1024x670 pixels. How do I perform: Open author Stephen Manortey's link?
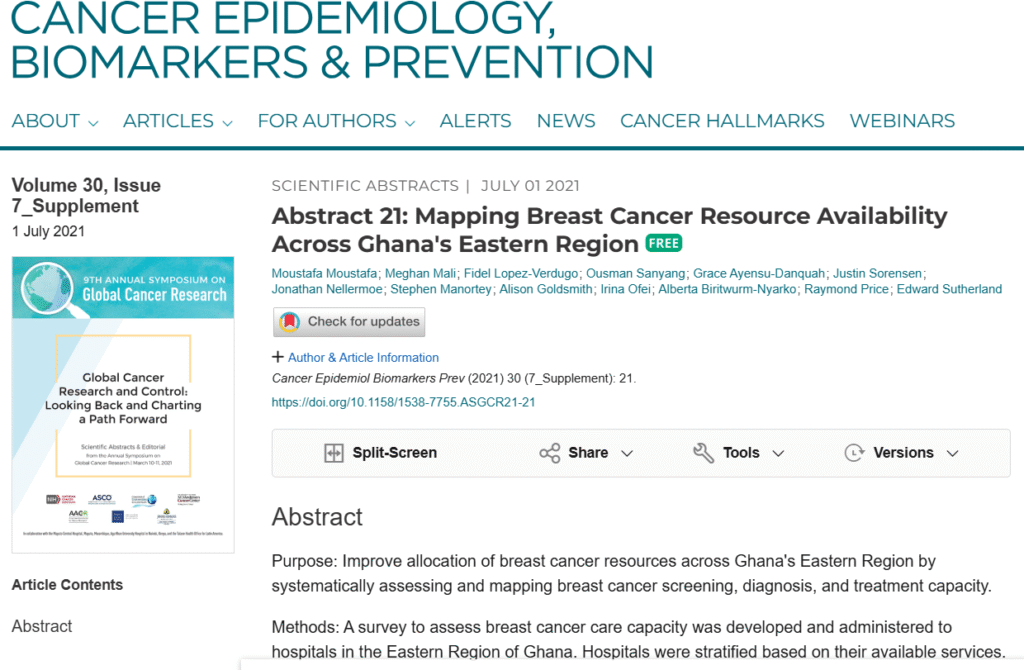tap(441, 289)
